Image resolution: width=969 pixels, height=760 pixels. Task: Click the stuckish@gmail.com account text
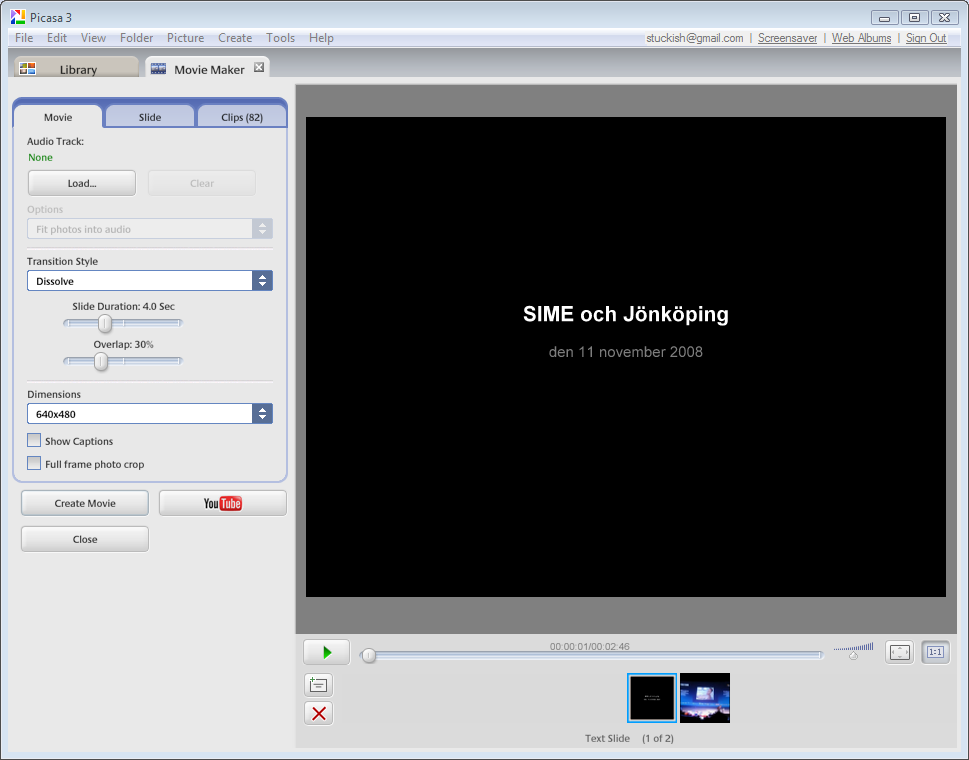tap(695, 38)
